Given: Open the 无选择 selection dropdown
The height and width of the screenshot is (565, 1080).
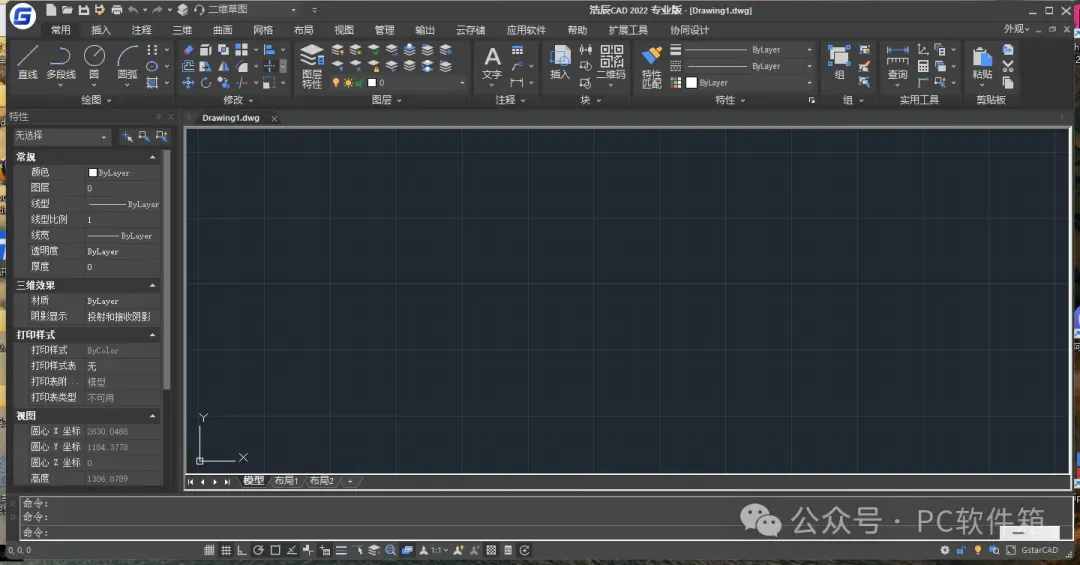Looking at the screenshot, I should tap(61, 136).
